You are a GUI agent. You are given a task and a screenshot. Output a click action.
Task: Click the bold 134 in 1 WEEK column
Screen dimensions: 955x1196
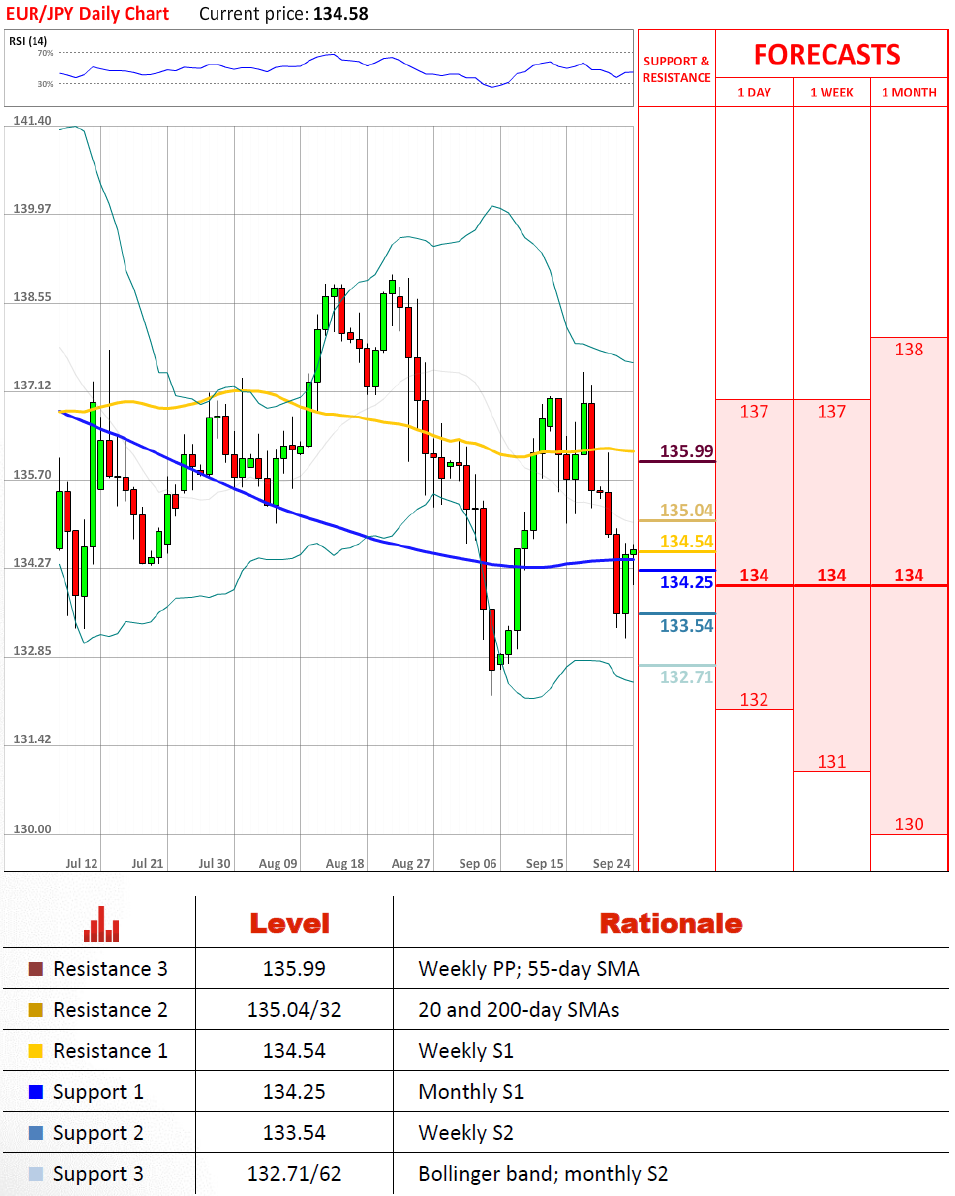(832, 575)
